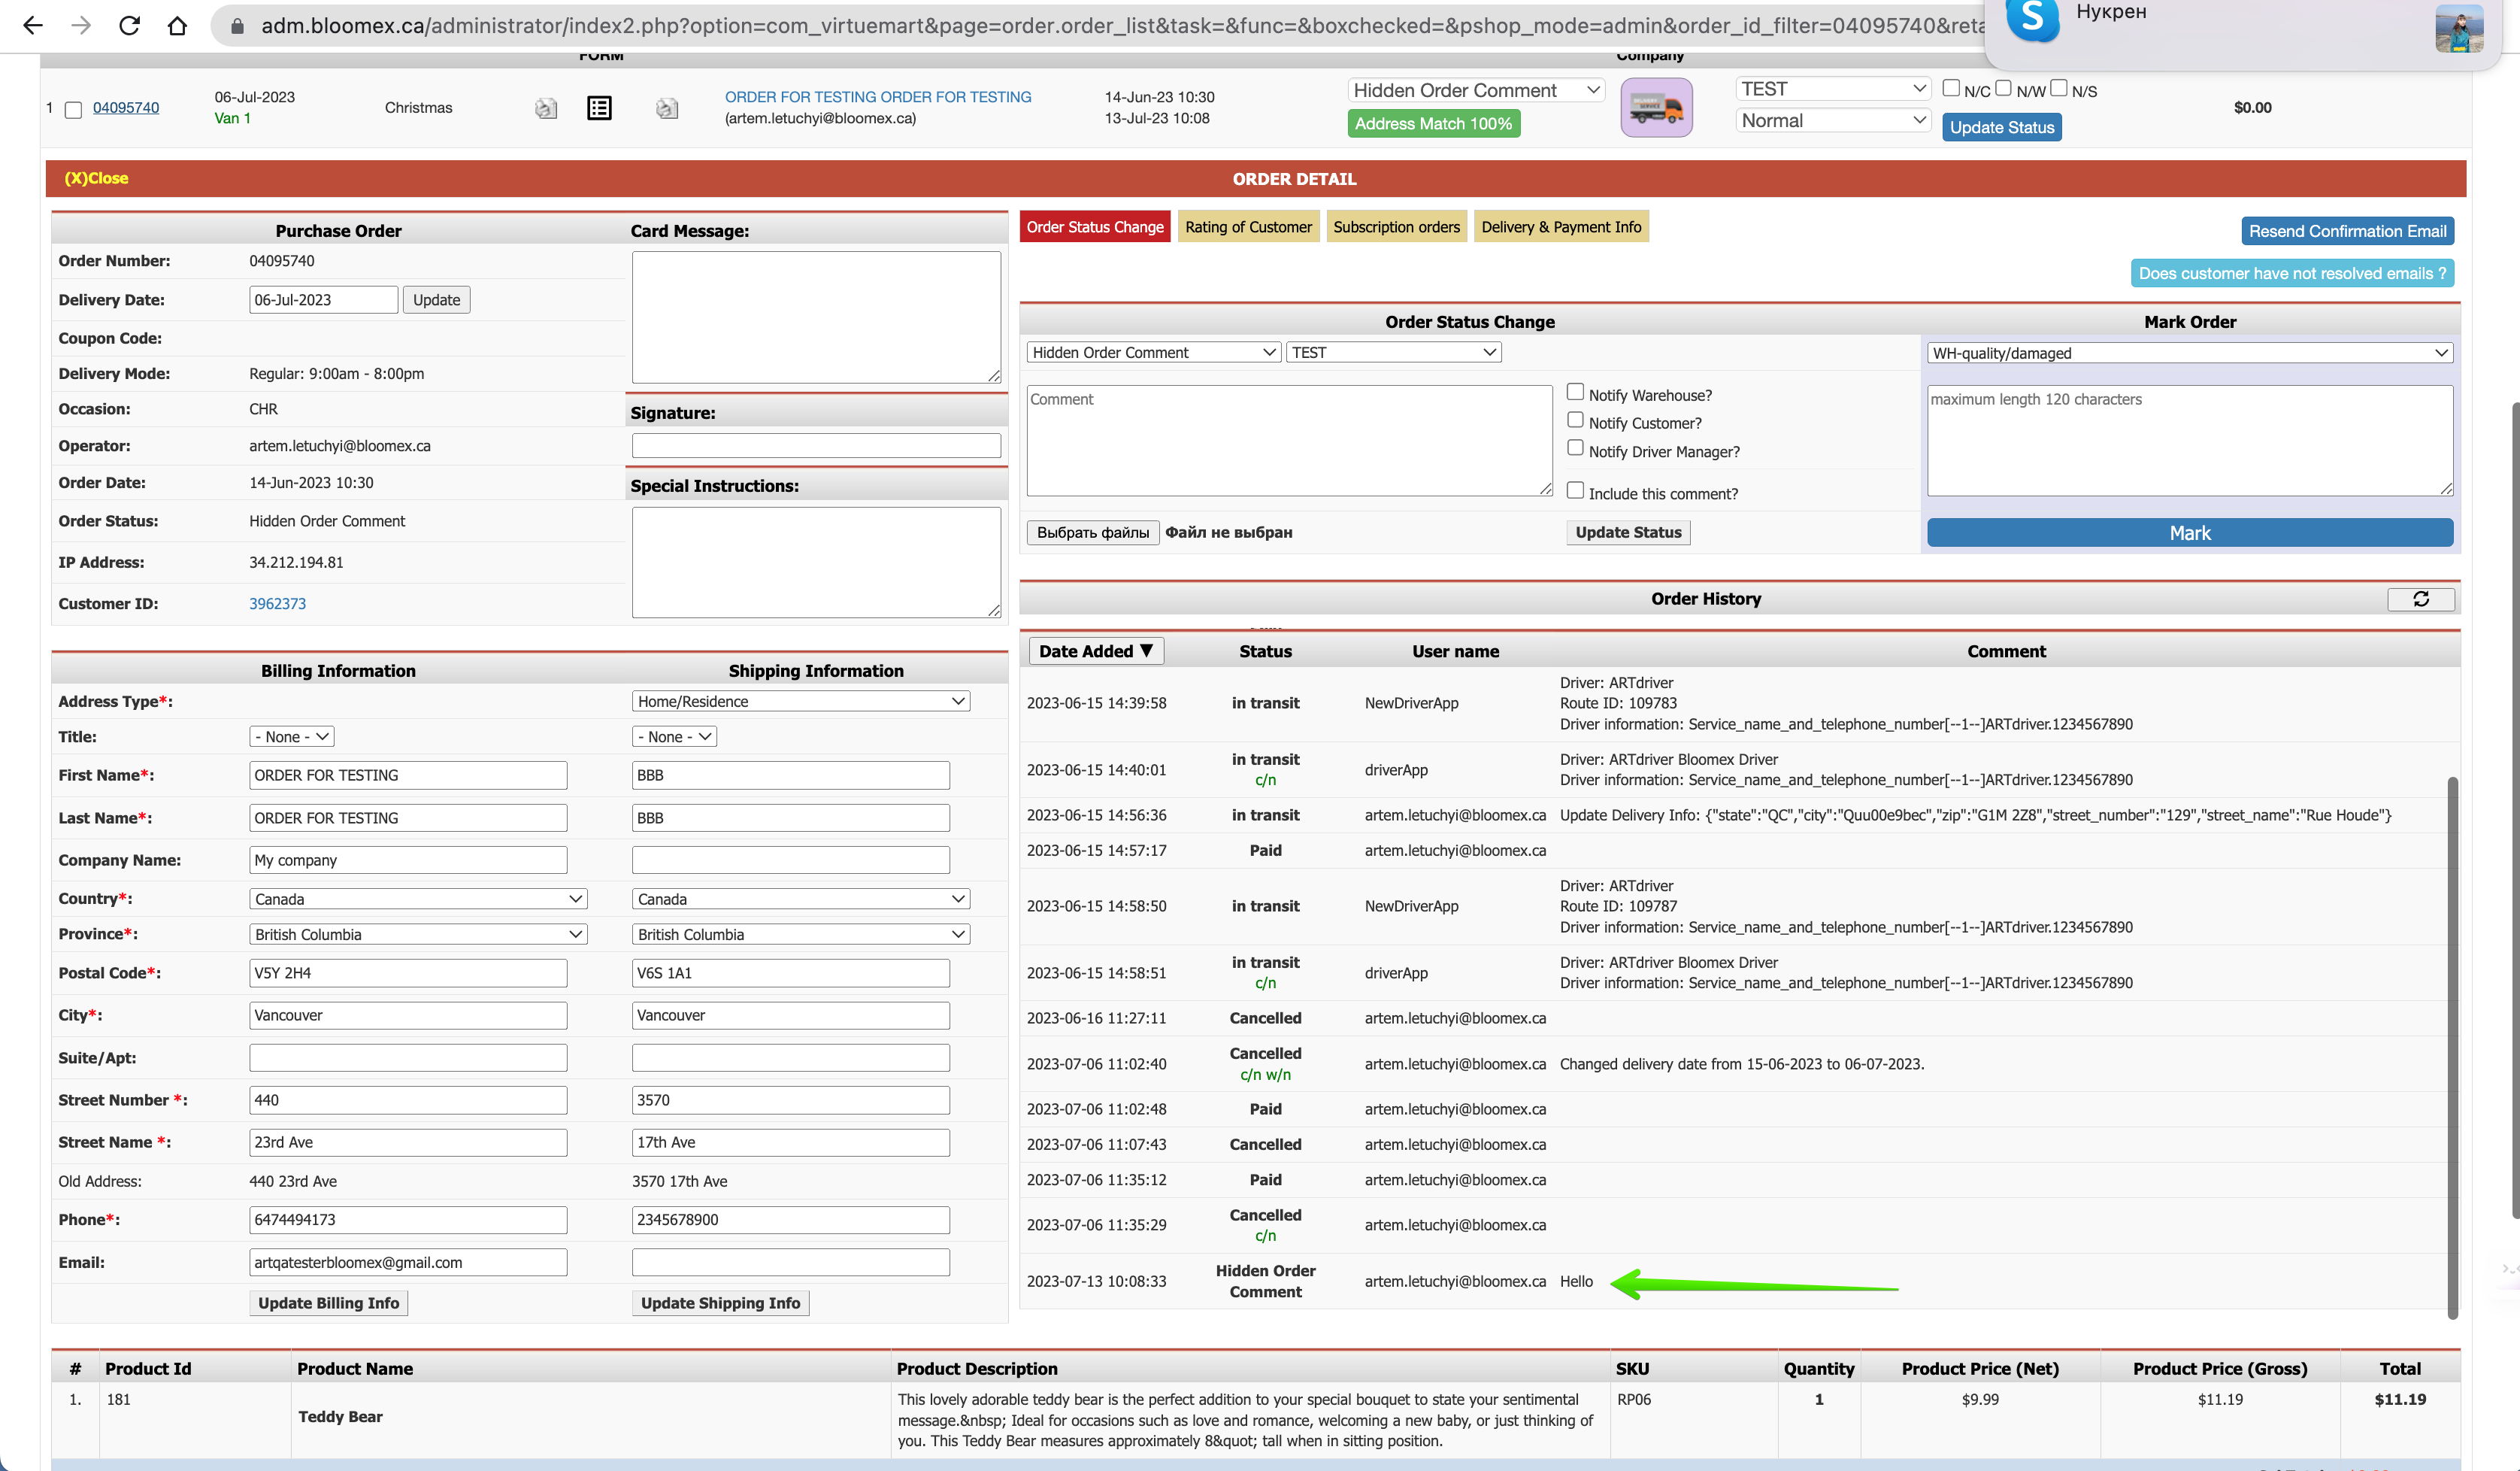Click Update next to delivery date
This screenshot has width=2520, height=1471.
[x=436, y=300]
